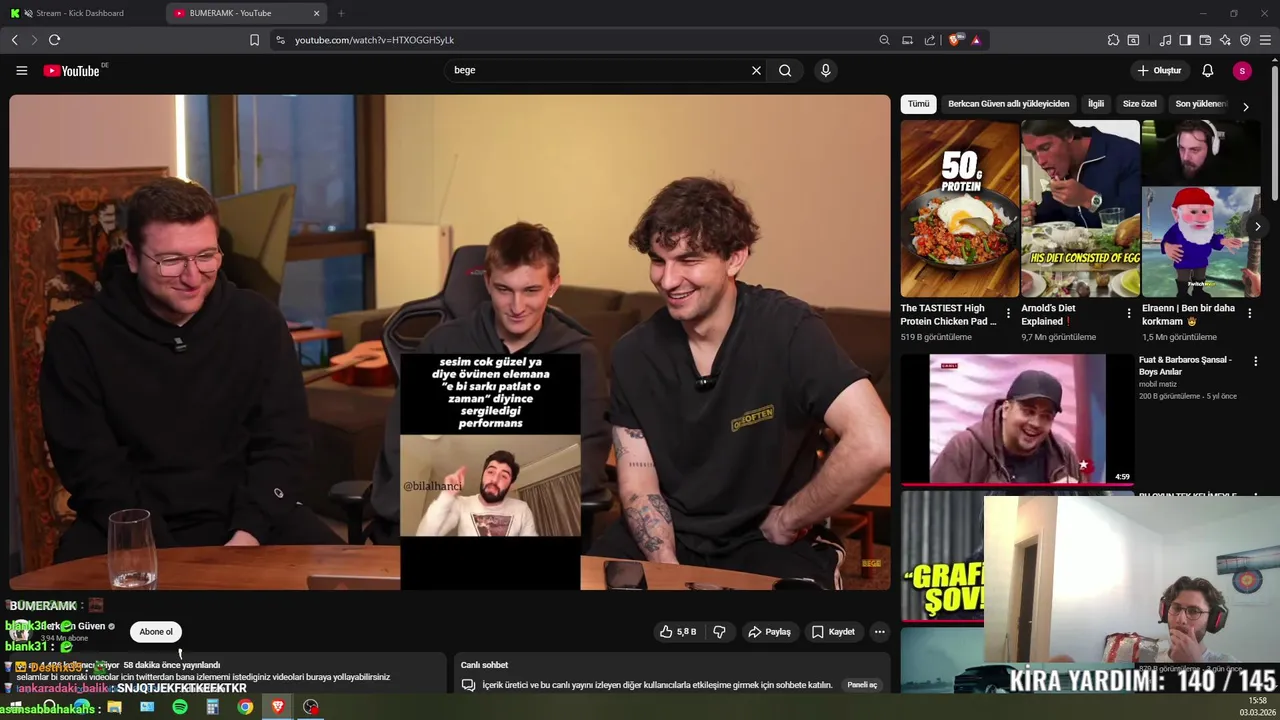Open Brave Leo AI sparkle icon
Image resolution: width=1280 pixels, height=720 pixels.
(1225, 40)
